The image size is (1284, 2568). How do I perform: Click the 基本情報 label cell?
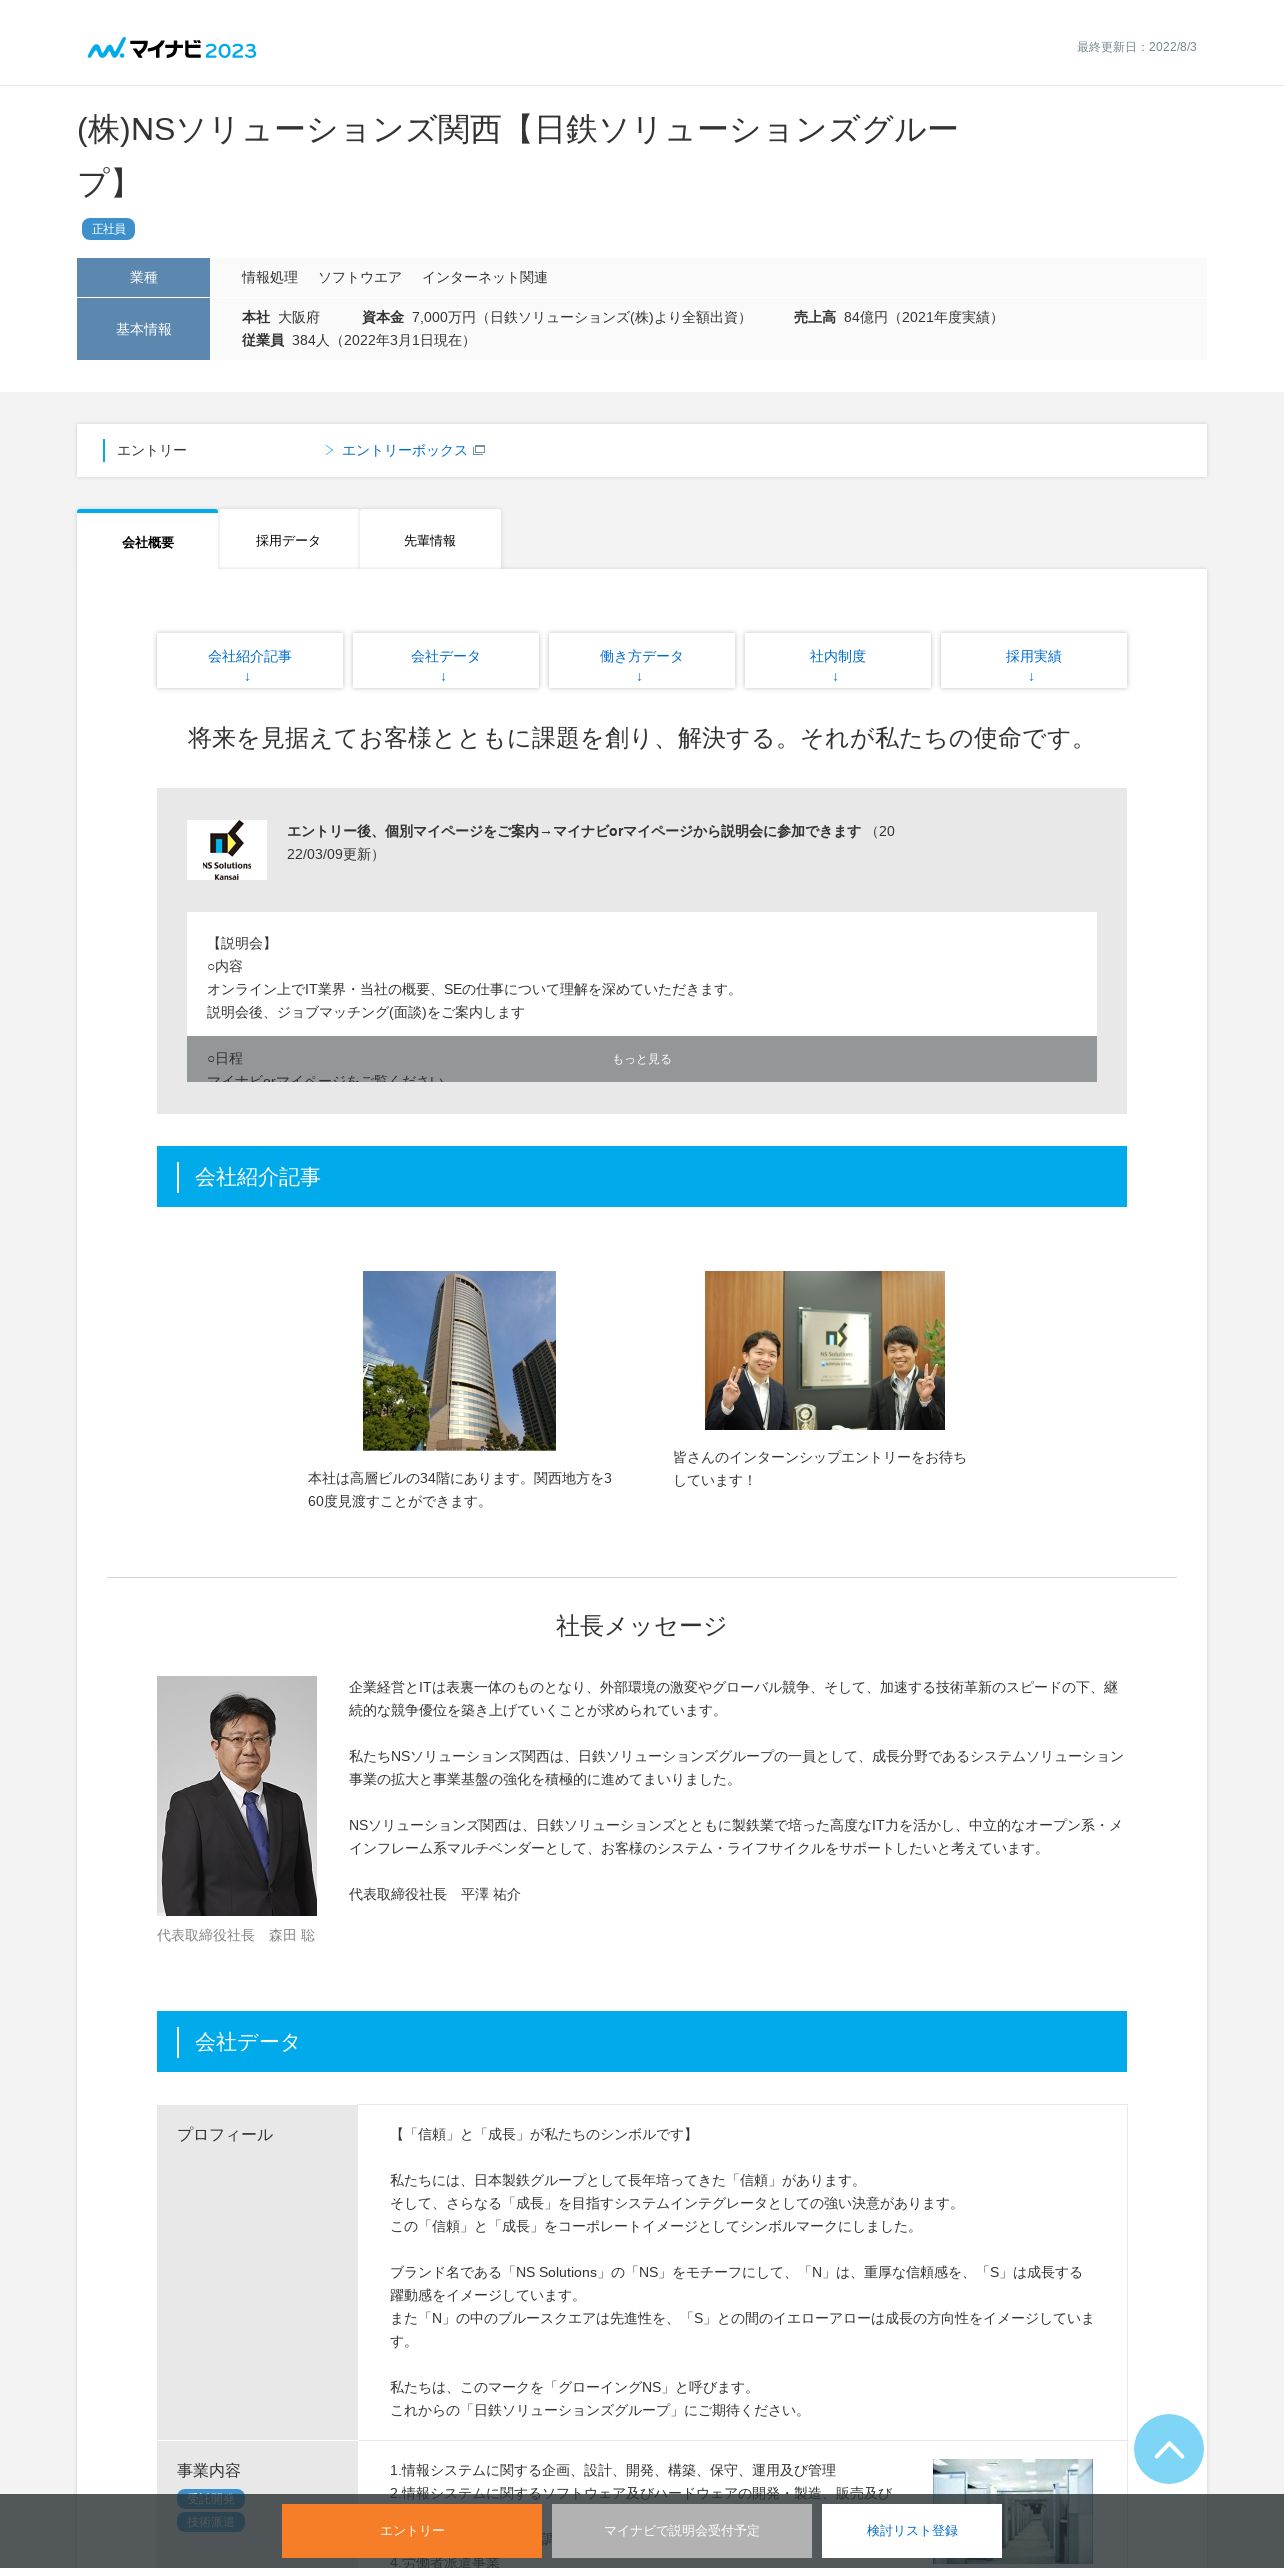click(143, 329)
